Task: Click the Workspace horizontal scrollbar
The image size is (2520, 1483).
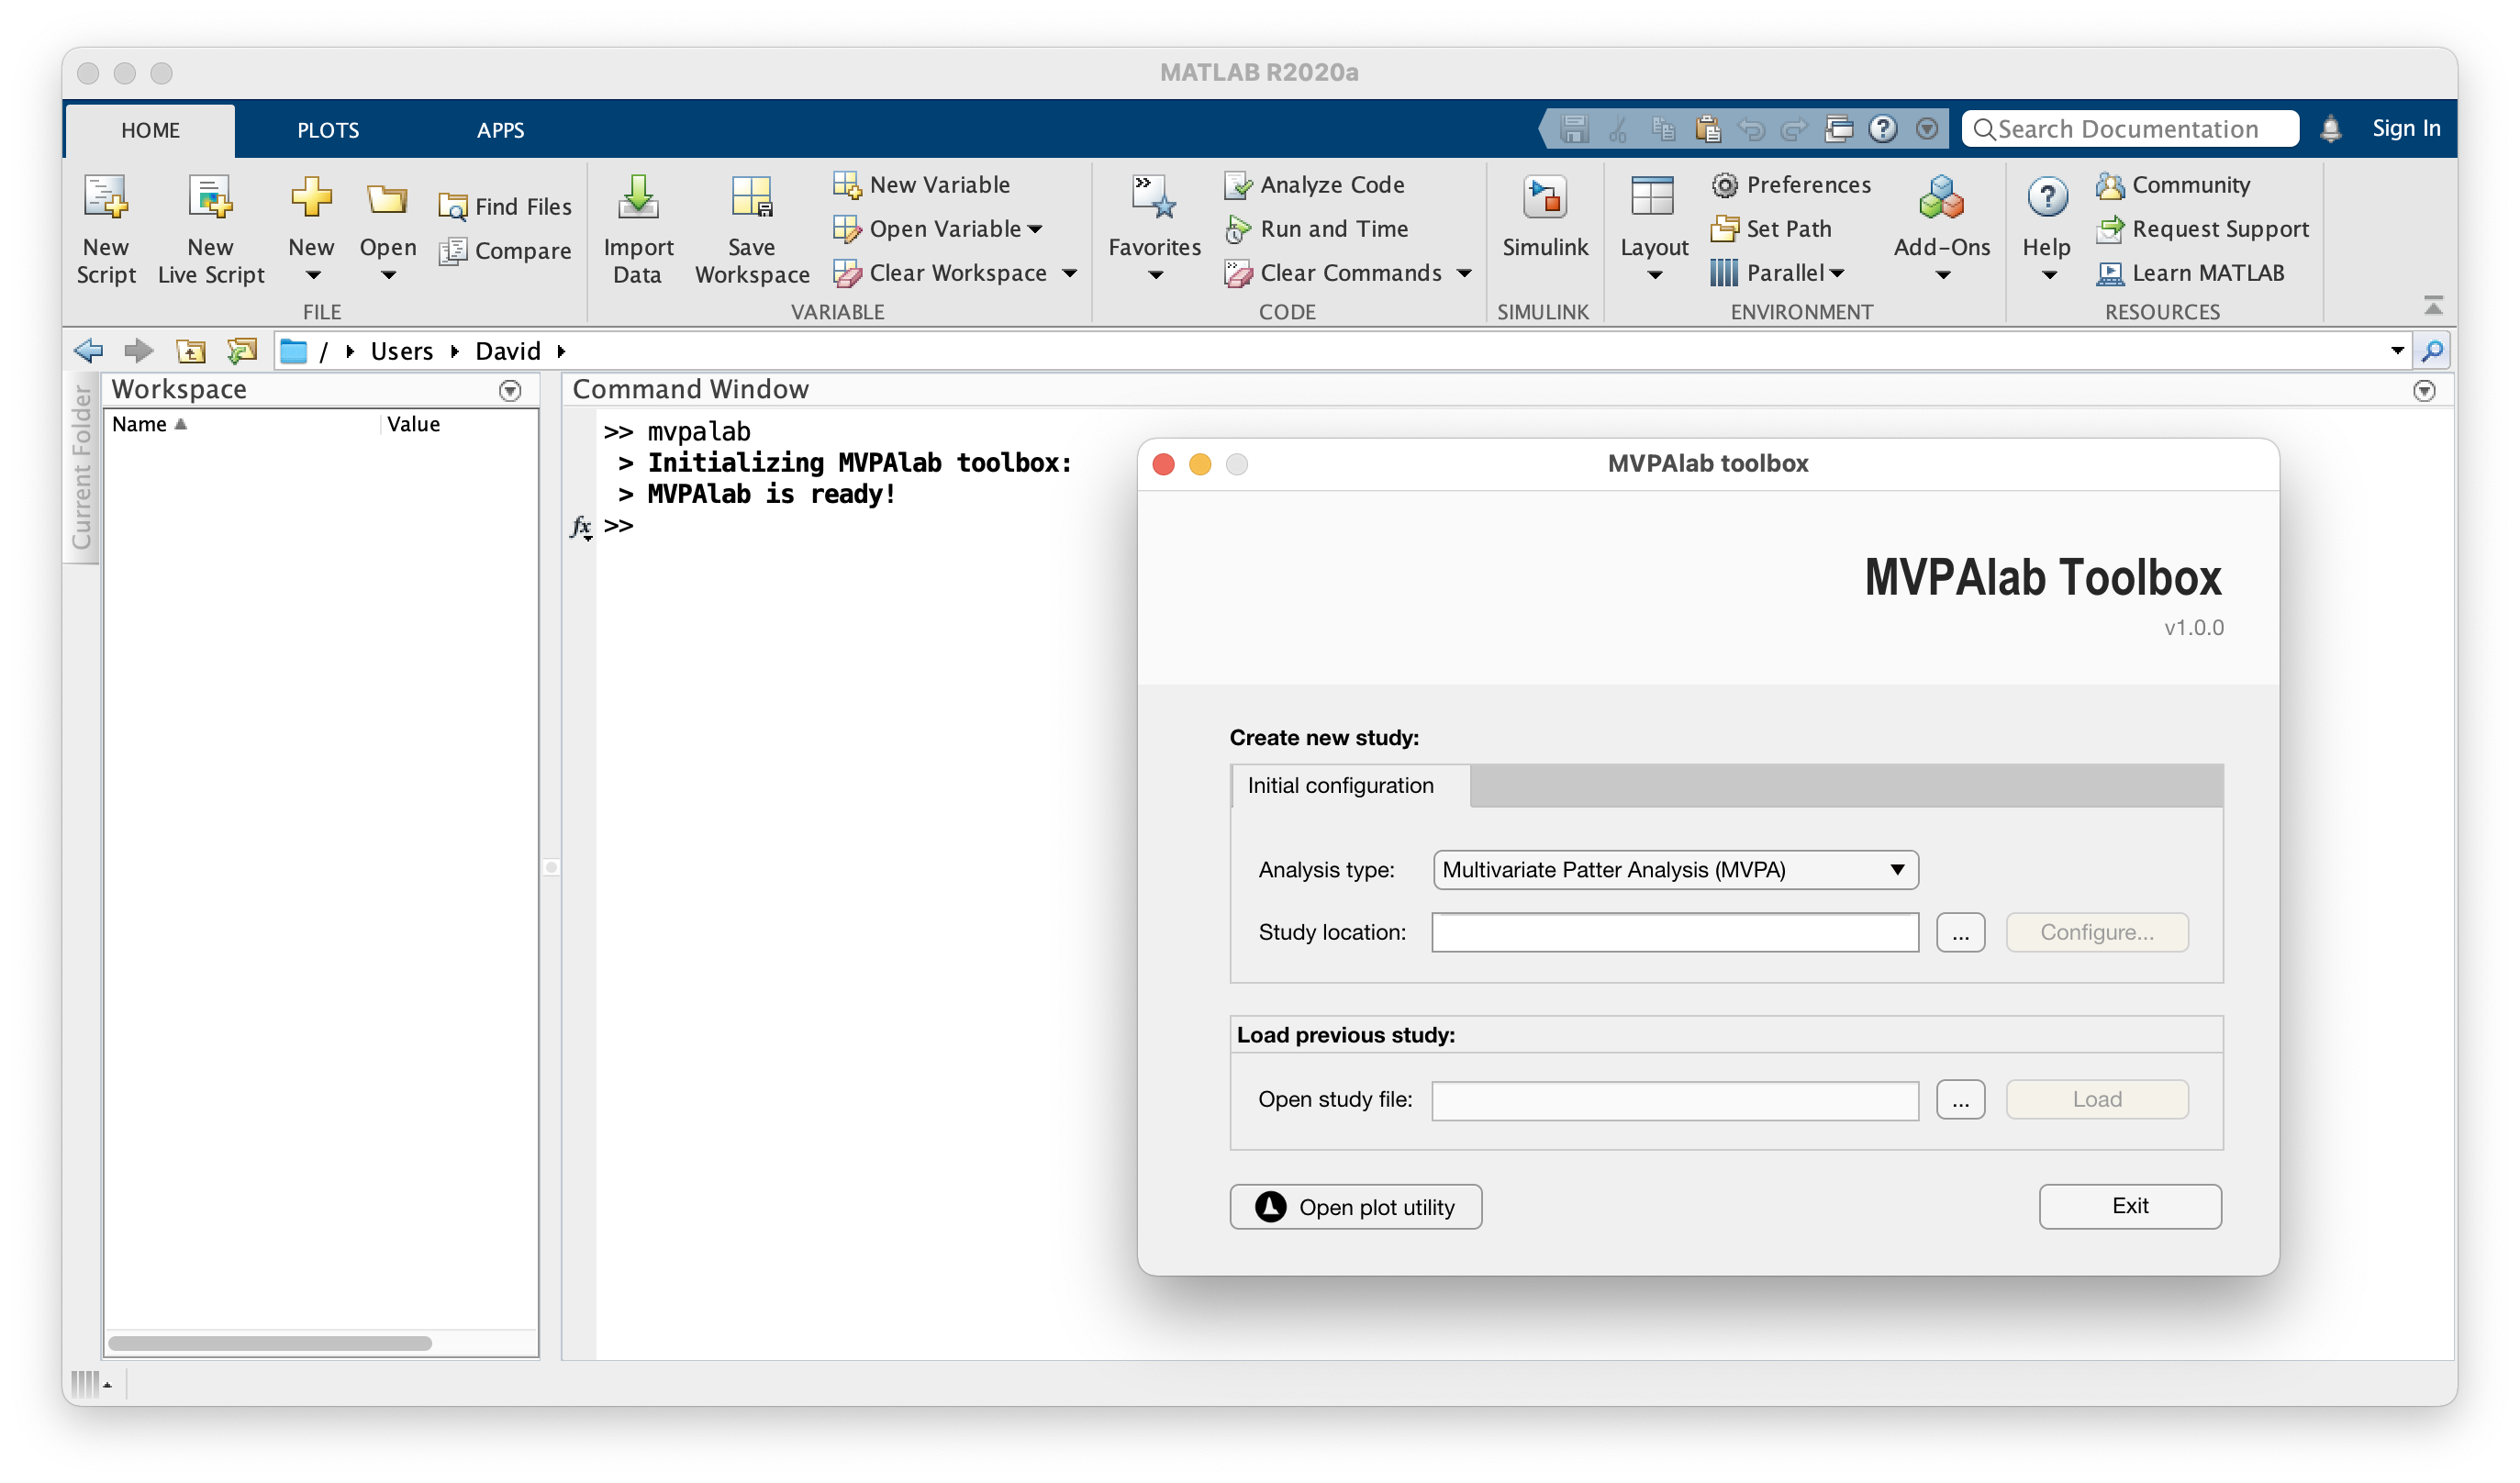Action: (x=270, y=1343)
